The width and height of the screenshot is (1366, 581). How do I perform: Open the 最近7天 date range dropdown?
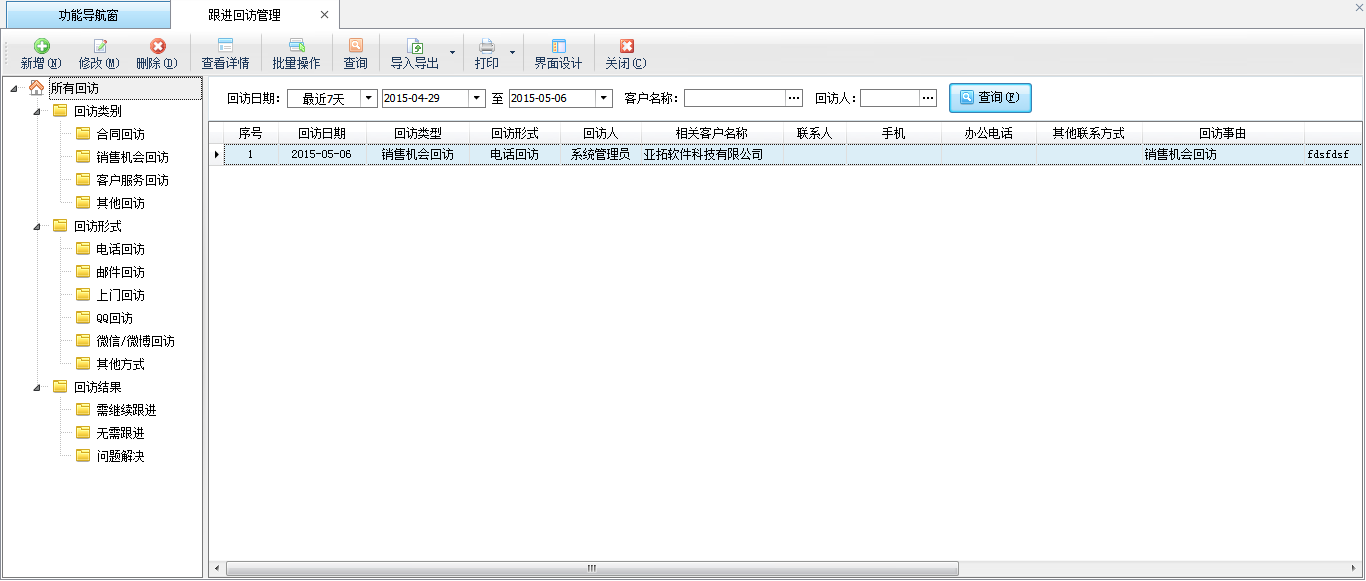click(368, 98)
